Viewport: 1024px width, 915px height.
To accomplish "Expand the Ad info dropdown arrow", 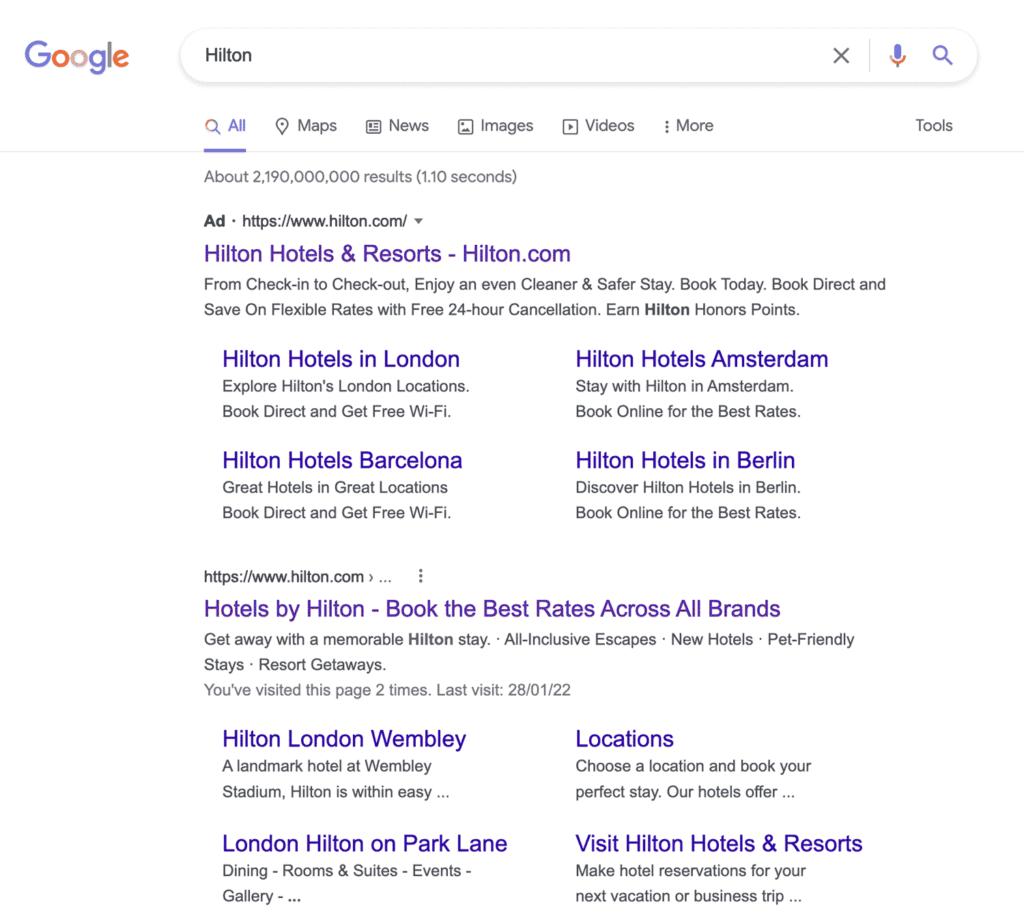I will coord(418,220).
